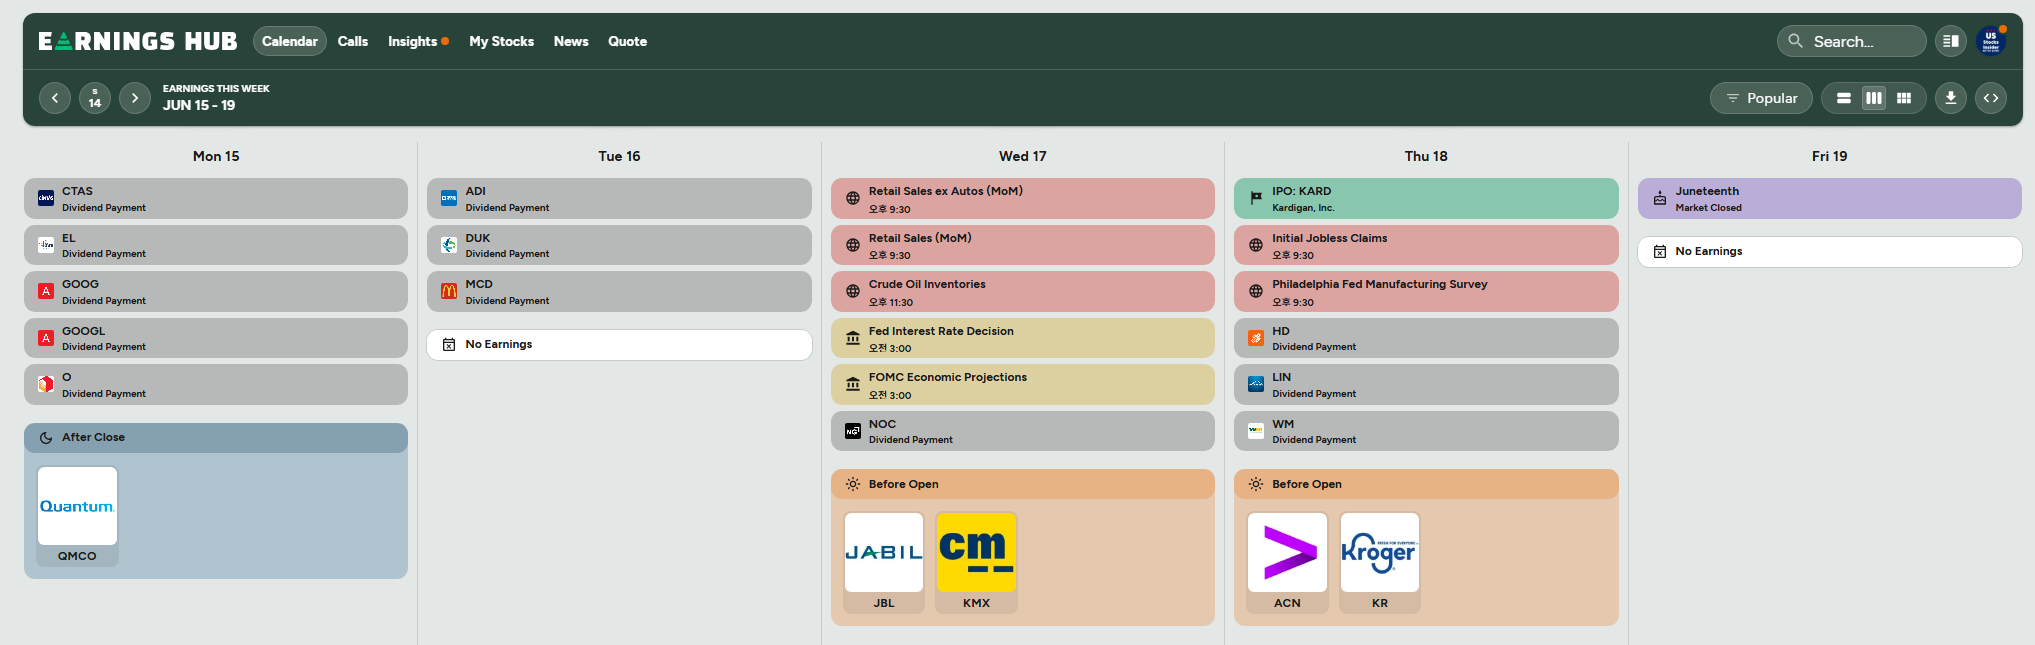Click the flag icon for IPO: KARD
2035x645 pixels.
[x=1256, y=198]
